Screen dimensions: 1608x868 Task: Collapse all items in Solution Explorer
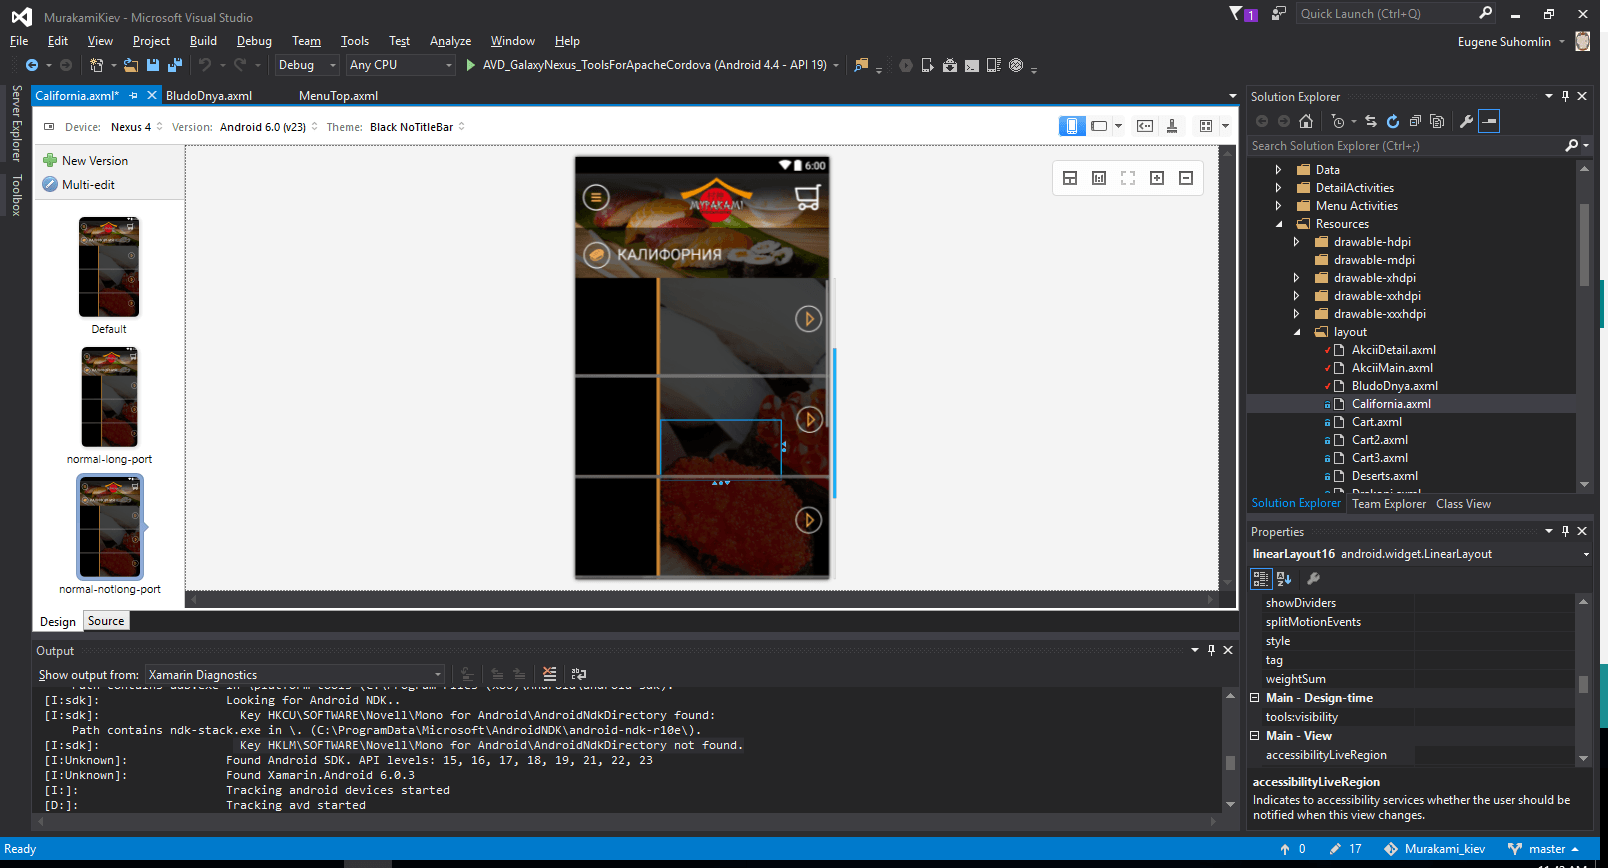pos(1415,121)
